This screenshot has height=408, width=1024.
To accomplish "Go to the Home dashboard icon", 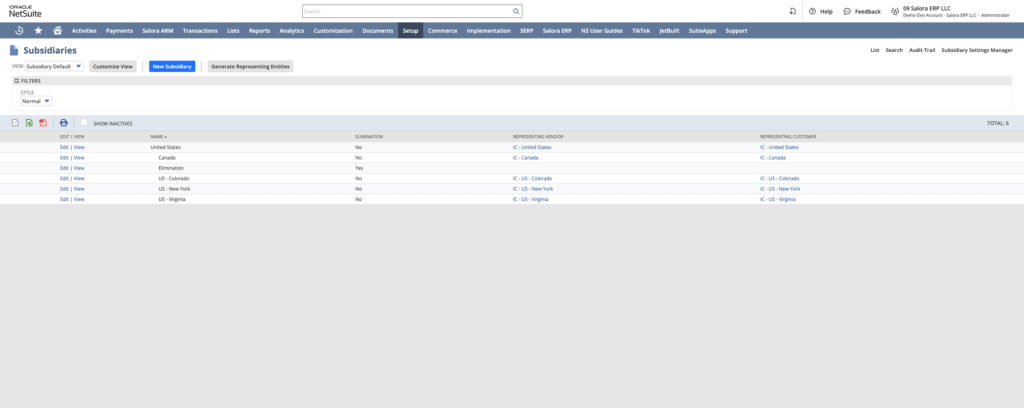I will [57, 31].
